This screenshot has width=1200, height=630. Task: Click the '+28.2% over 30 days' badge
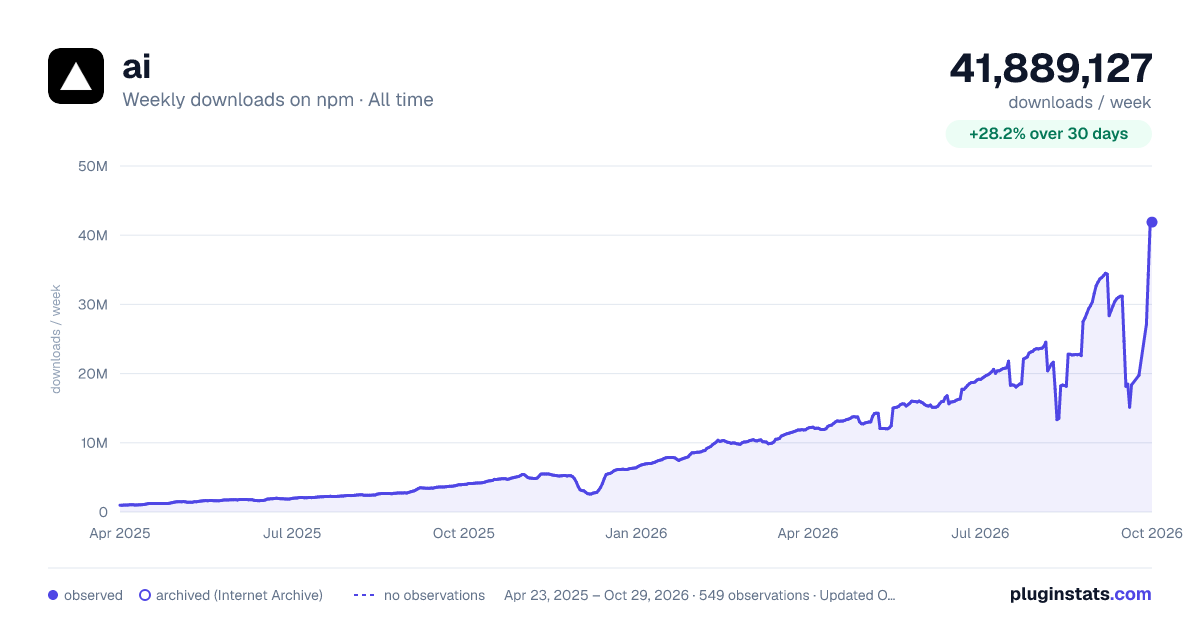(x=1049, y=134)
